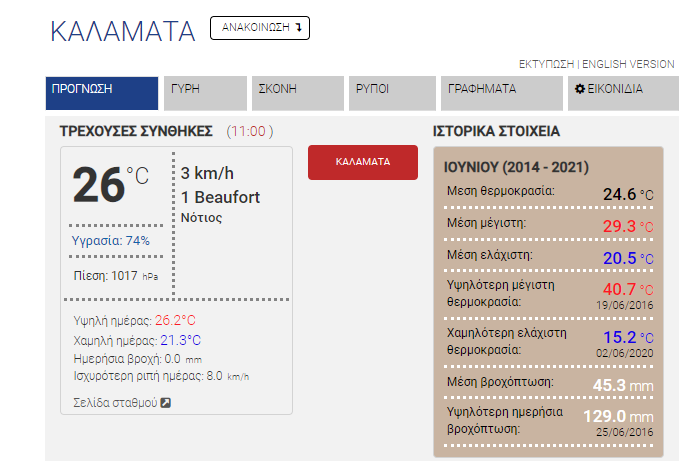Click the mean temperature value 24.6 °C
The height and width of the screenshot is (461, 690).
(x=628, y=194)
